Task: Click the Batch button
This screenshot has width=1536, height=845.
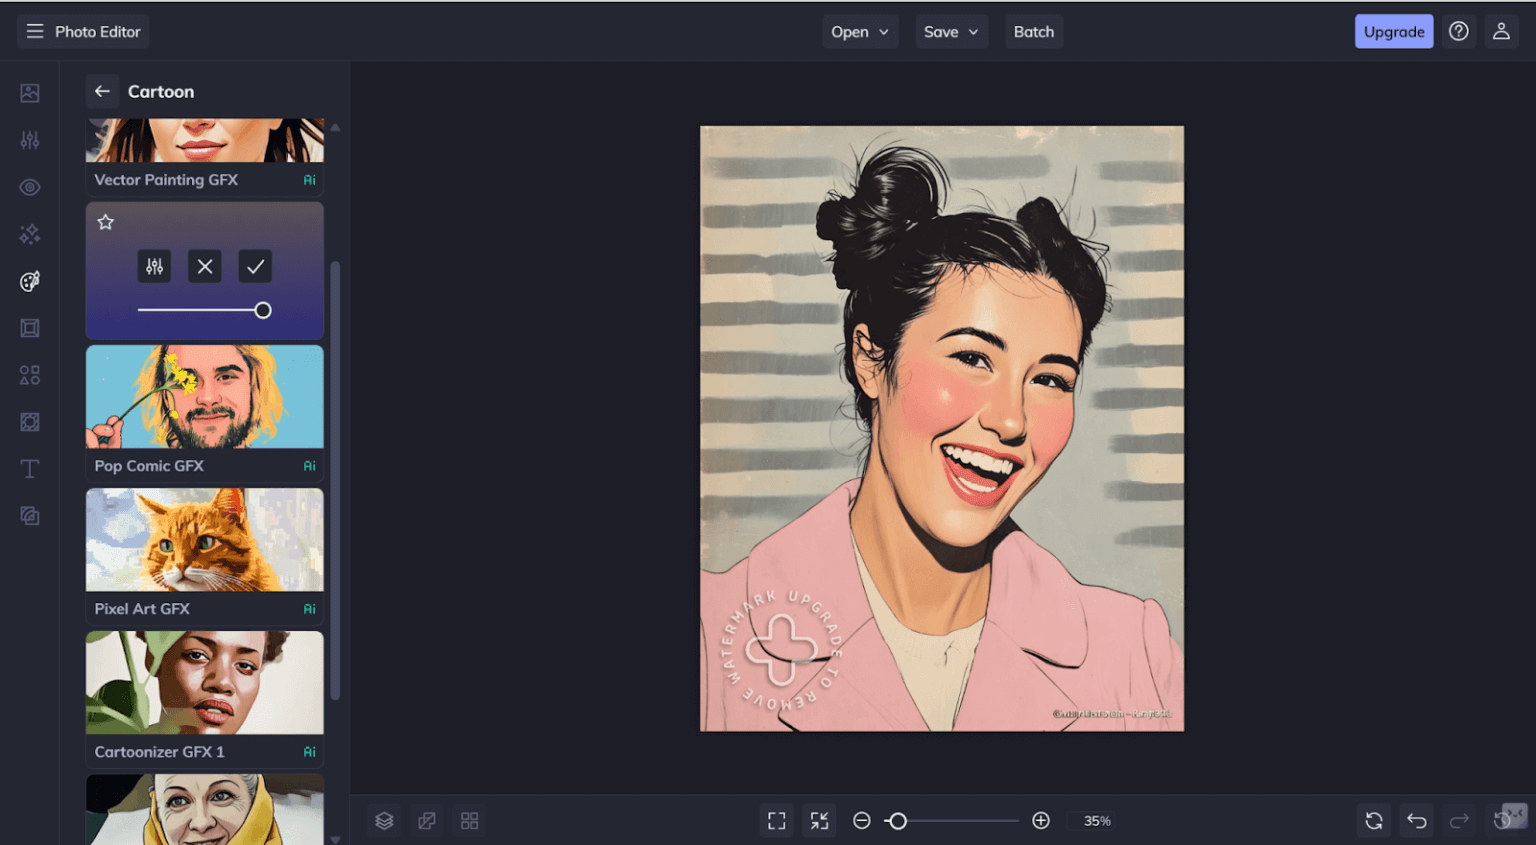Action: point(1034,32)
